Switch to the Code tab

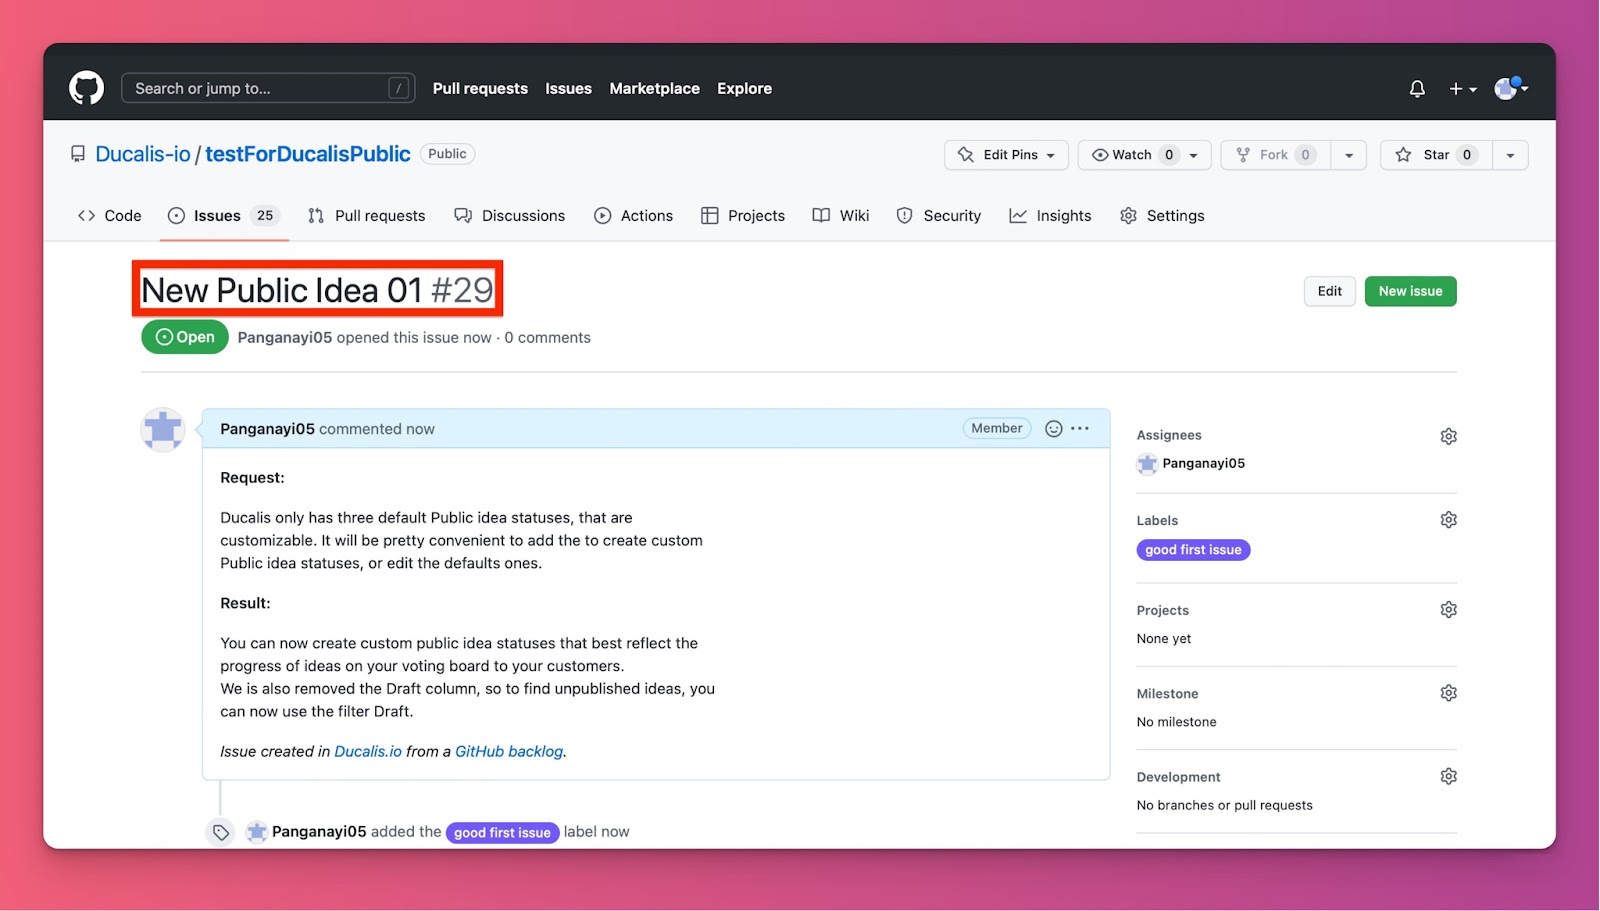coord(110,215)
